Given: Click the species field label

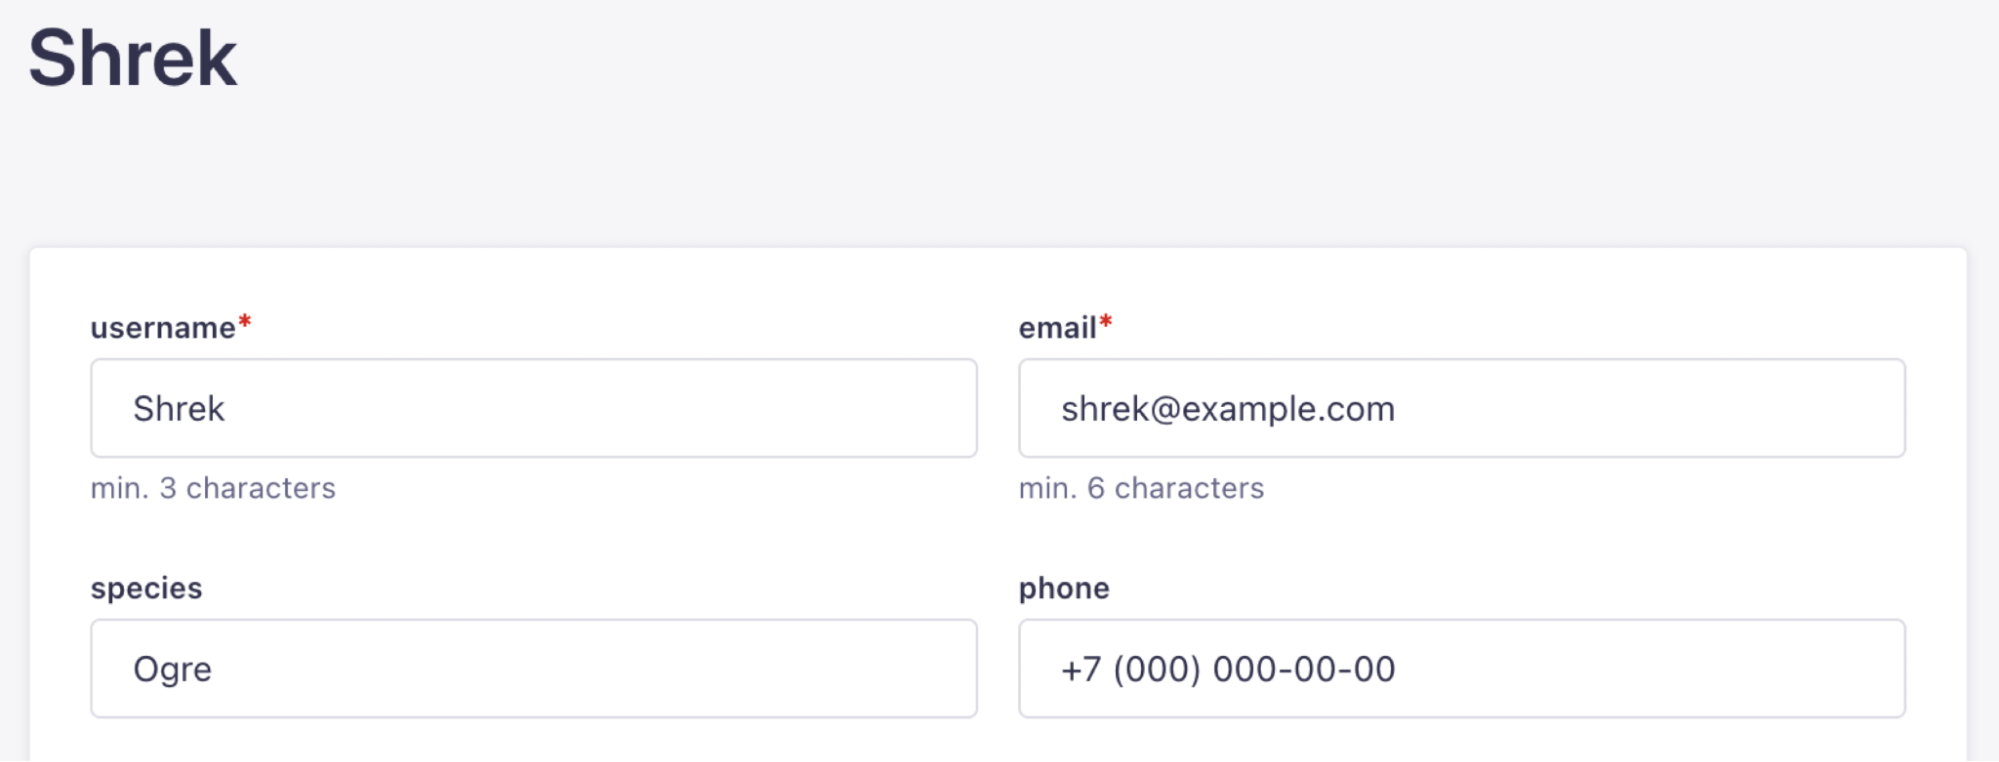Looking at the screenshot, I should (x=146, y=588).
